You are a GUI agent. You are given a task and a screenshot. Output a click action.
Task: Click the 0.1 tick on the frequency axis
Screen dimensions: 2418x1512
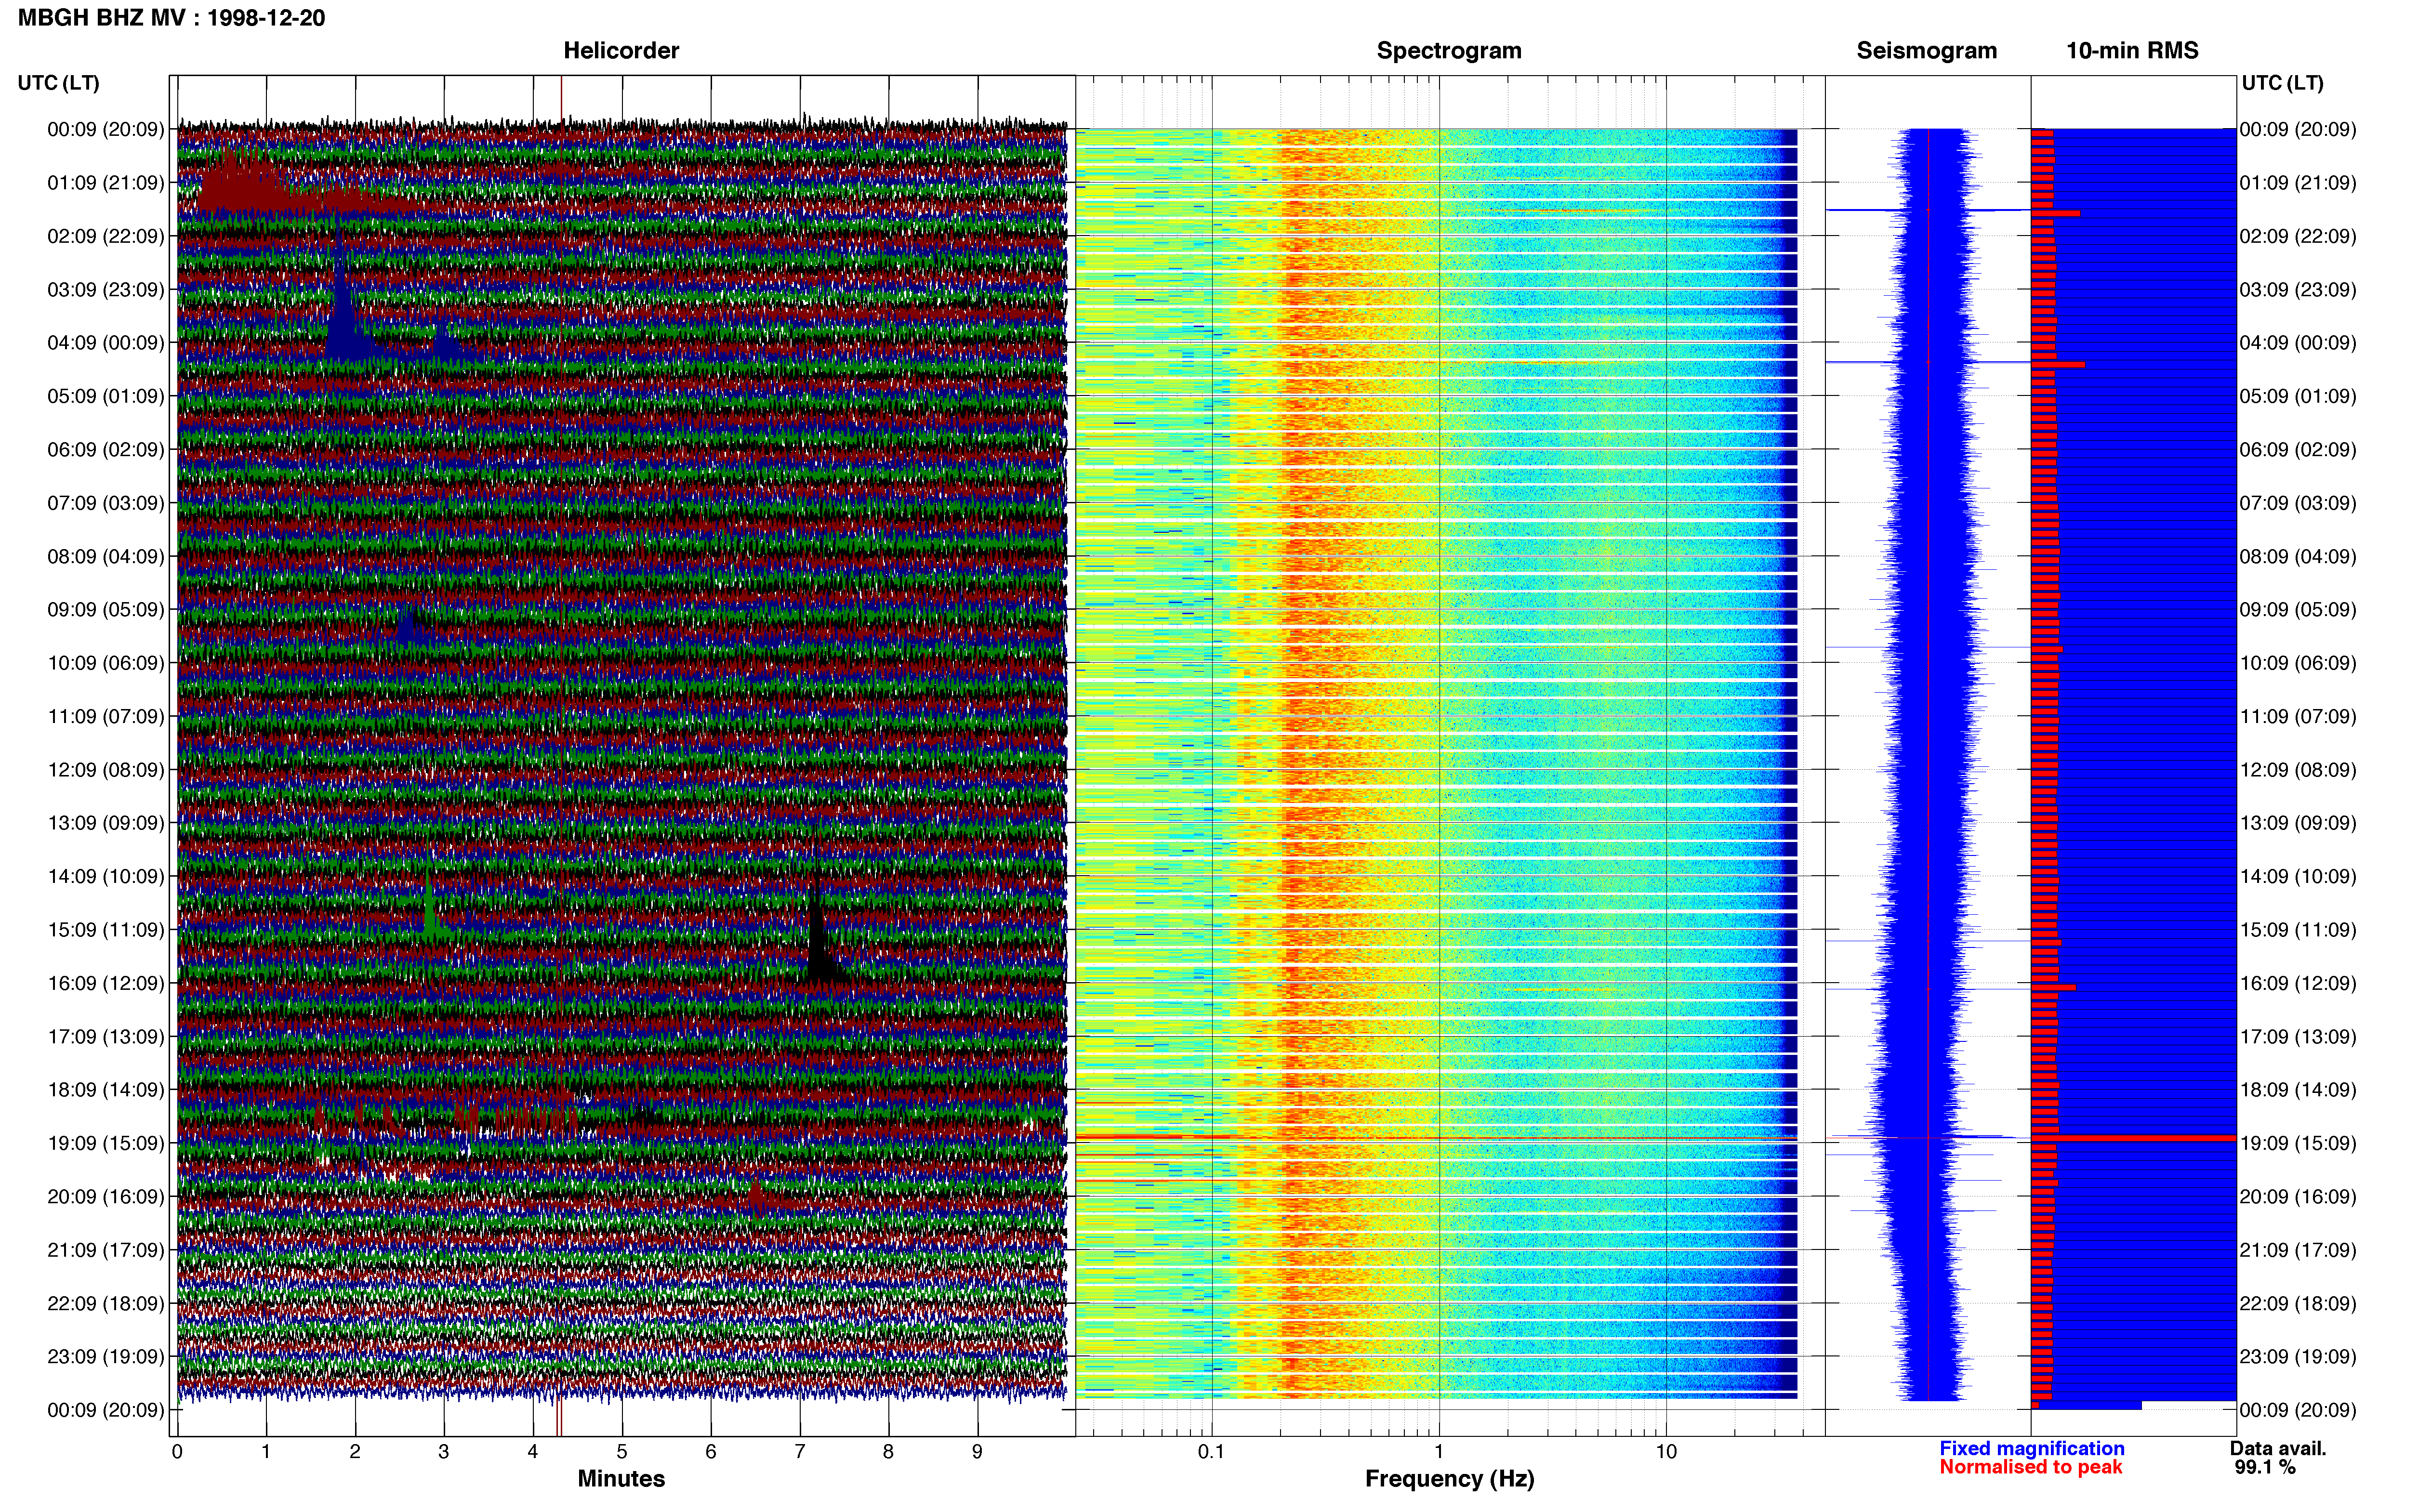point(1211,1451)
